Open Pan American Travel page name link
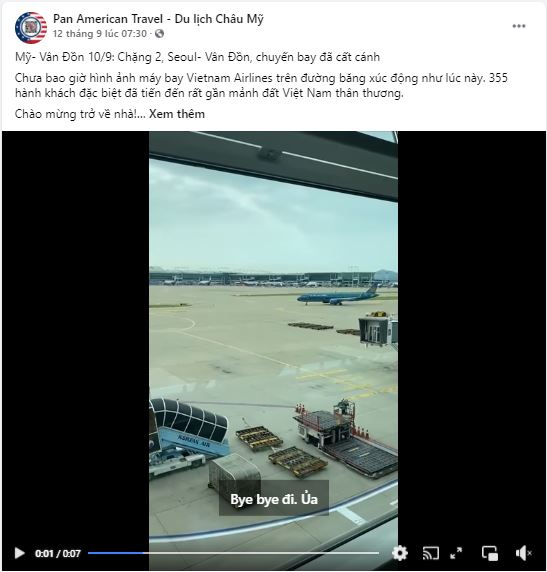Viewport: 547px width, 572px height. 158,19
